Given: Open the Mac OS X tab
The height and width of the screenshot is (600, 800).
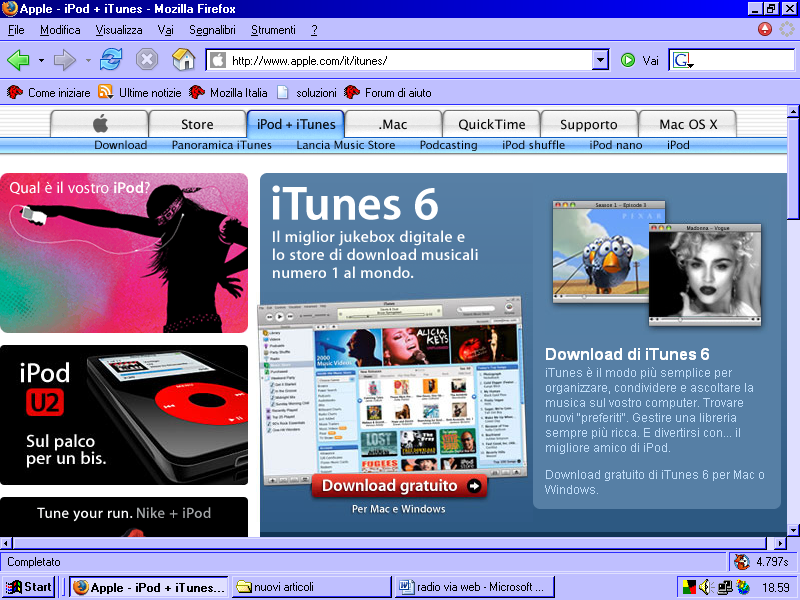Looking at the screenshot, I should (x=688, y=124).
